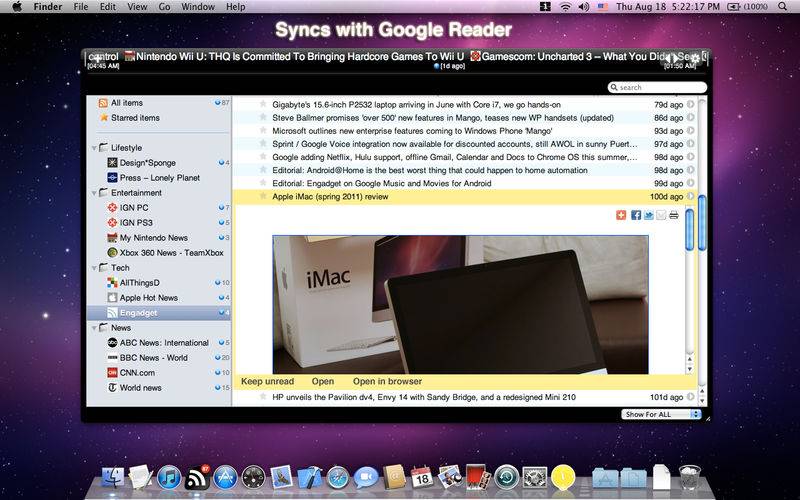
Task: Open the Show For ALL dropdown
Action: pos(661,414)
